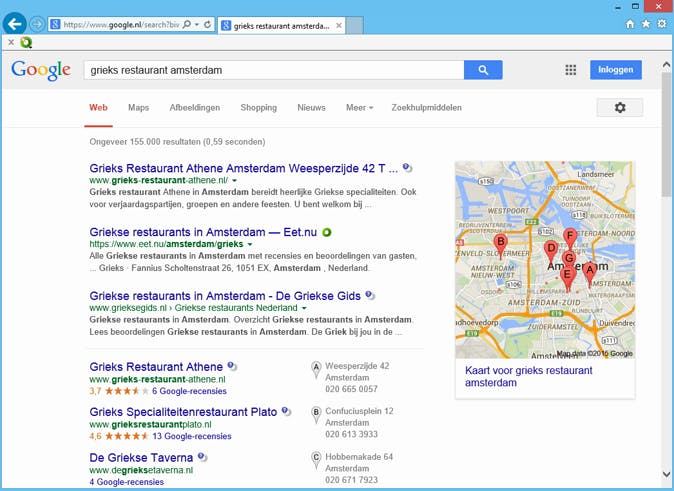Click the browser back arrow button
This screenshot has height=491, width=674.
[x=15, y=24]
